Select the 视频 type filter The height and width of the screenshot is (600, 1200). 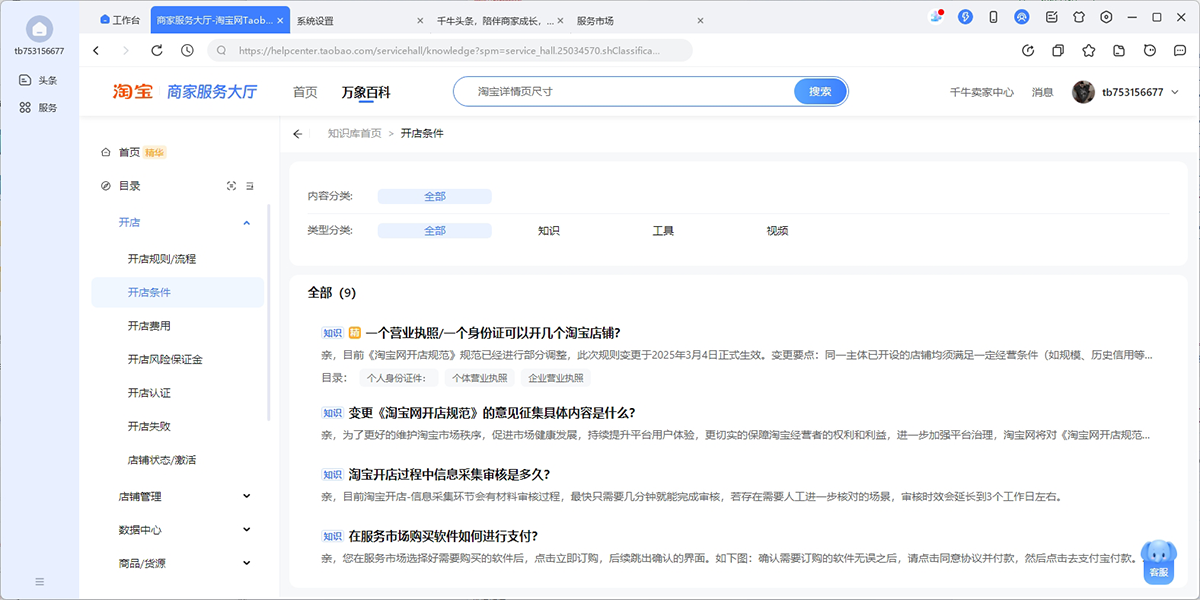coord(777,231)
